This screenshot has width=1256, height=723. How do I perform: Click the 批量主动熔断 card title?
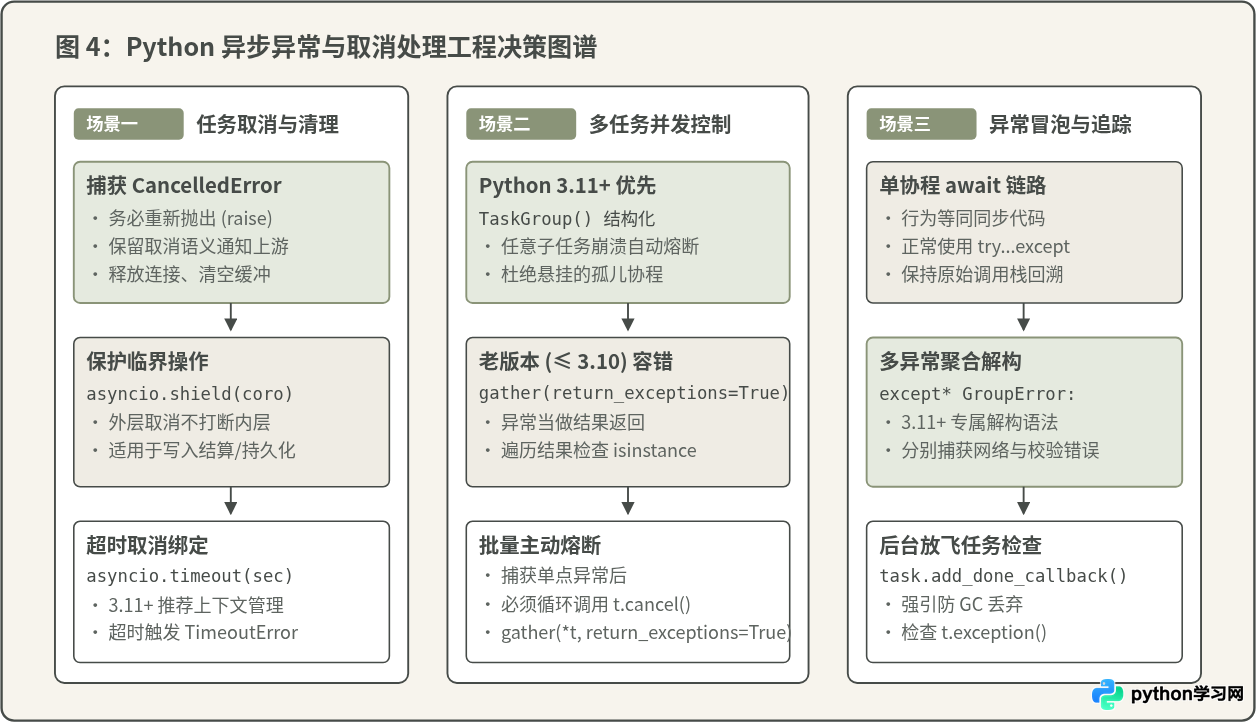pyautogui.click(x=540, y=545)
